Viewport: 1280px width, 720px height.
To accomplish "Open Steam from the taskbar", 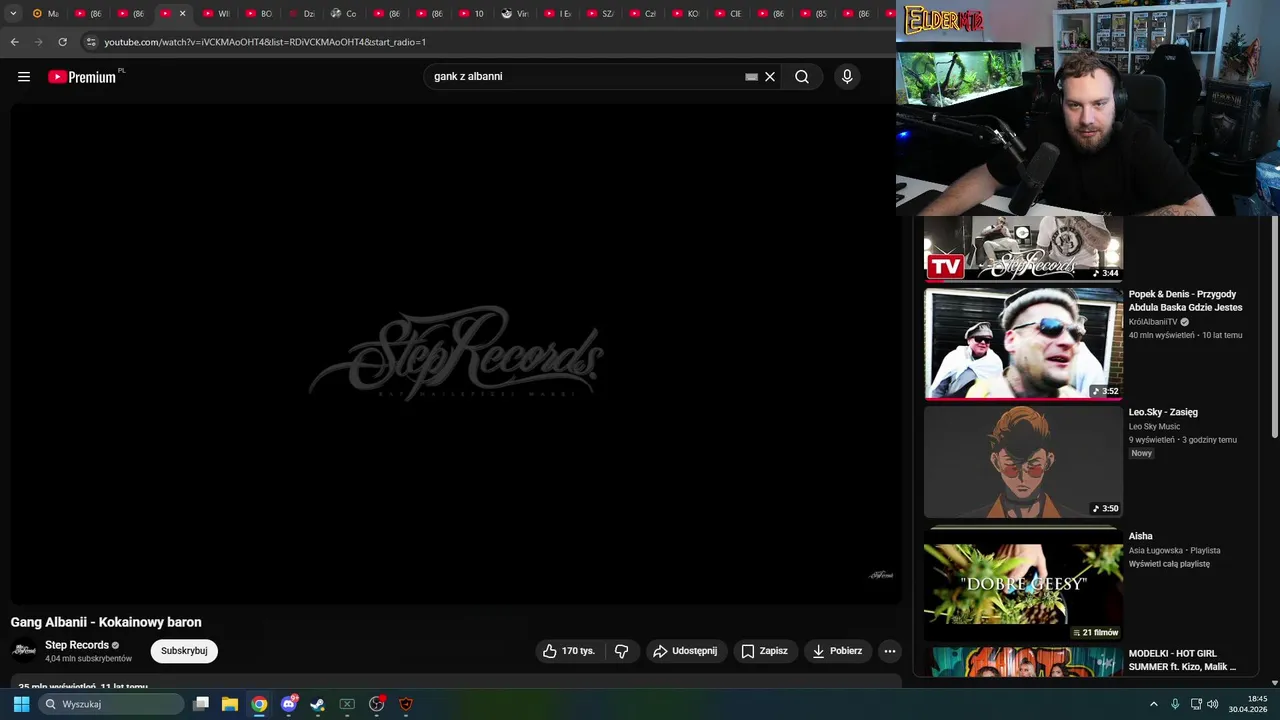I will coord(318,704).
